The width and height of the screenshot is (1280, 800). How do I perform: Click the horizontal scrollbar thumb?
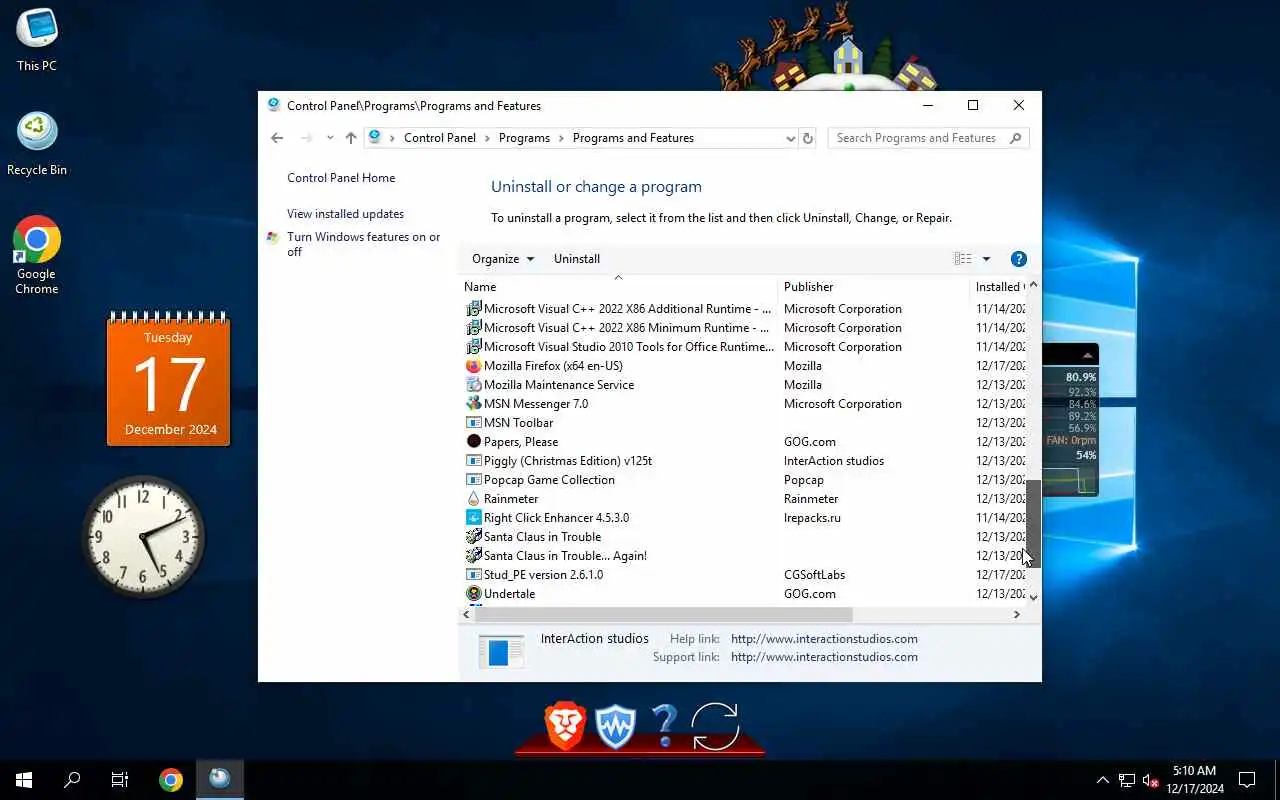663,615
